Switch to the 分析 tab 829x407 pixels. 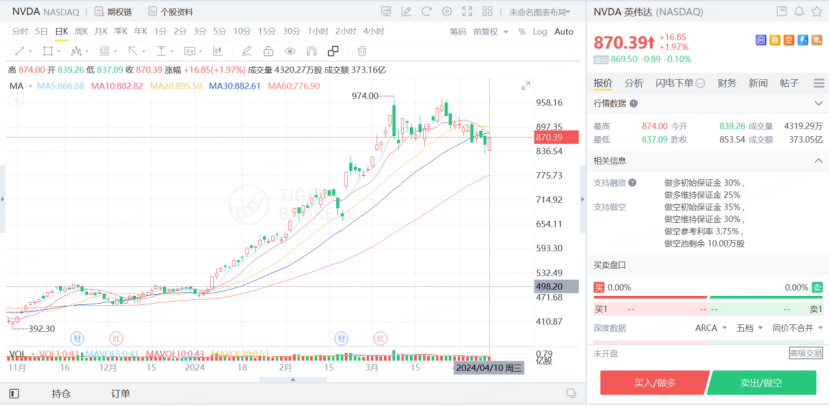pos(634,83)
